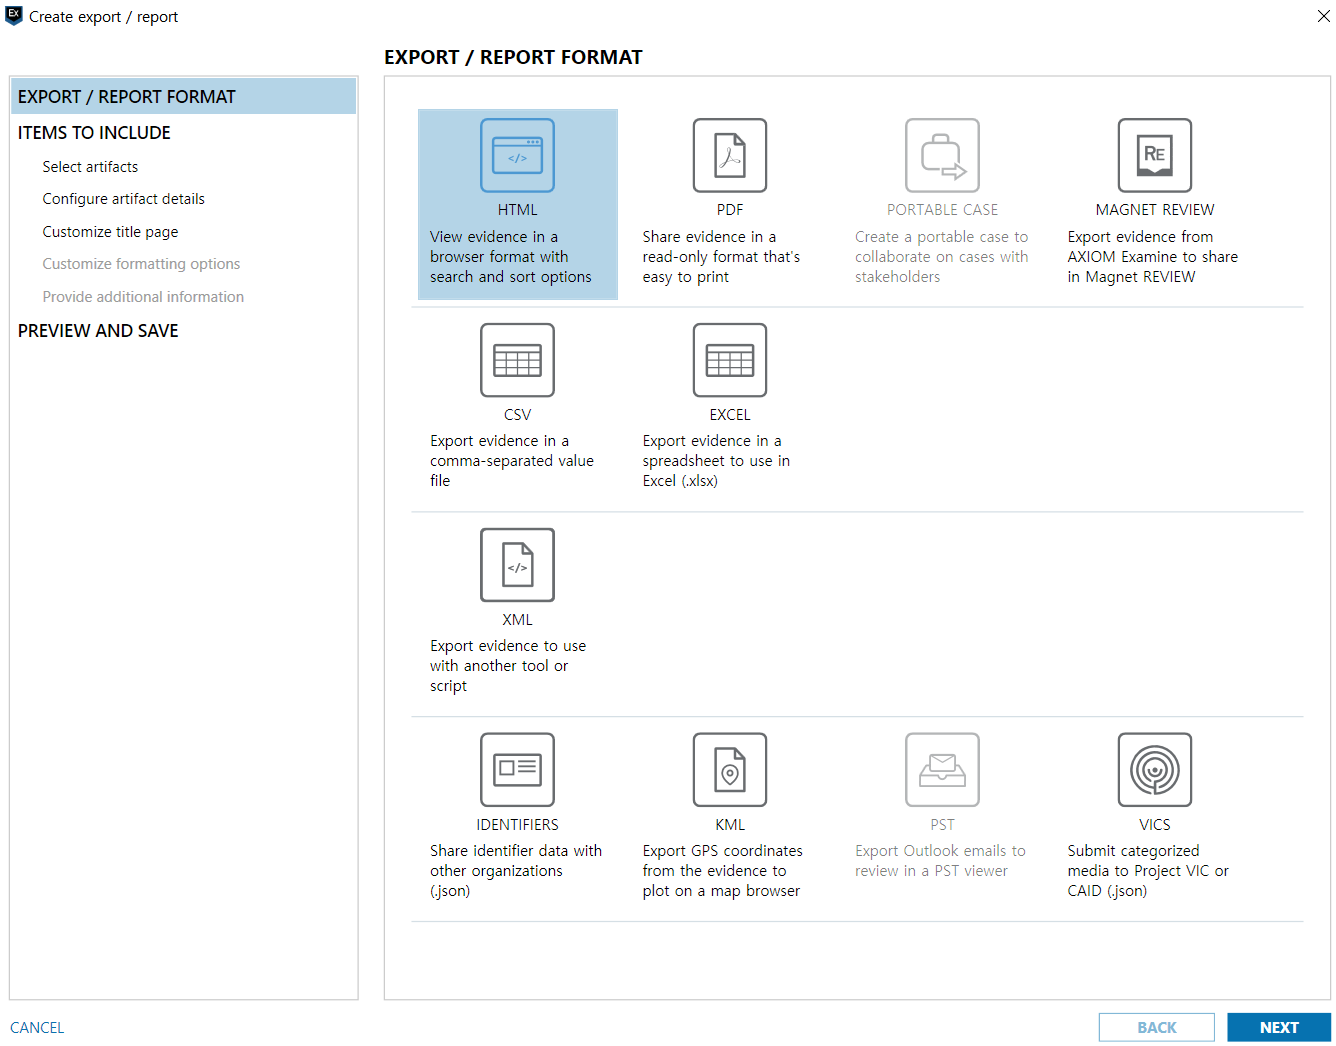The height and width of the screenshot is (1046, 1336).
Task: Click the KML label text
Action: (730, 825)
